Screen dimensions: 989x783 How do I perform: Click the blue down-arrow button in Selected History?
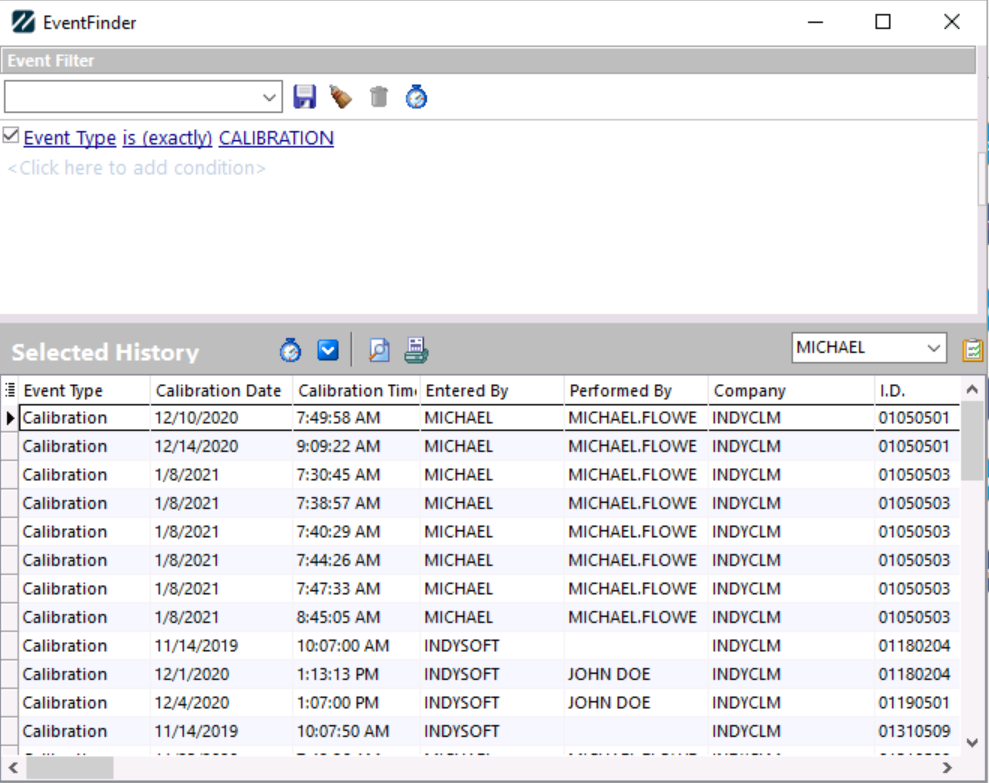click(x=328, y=350)
